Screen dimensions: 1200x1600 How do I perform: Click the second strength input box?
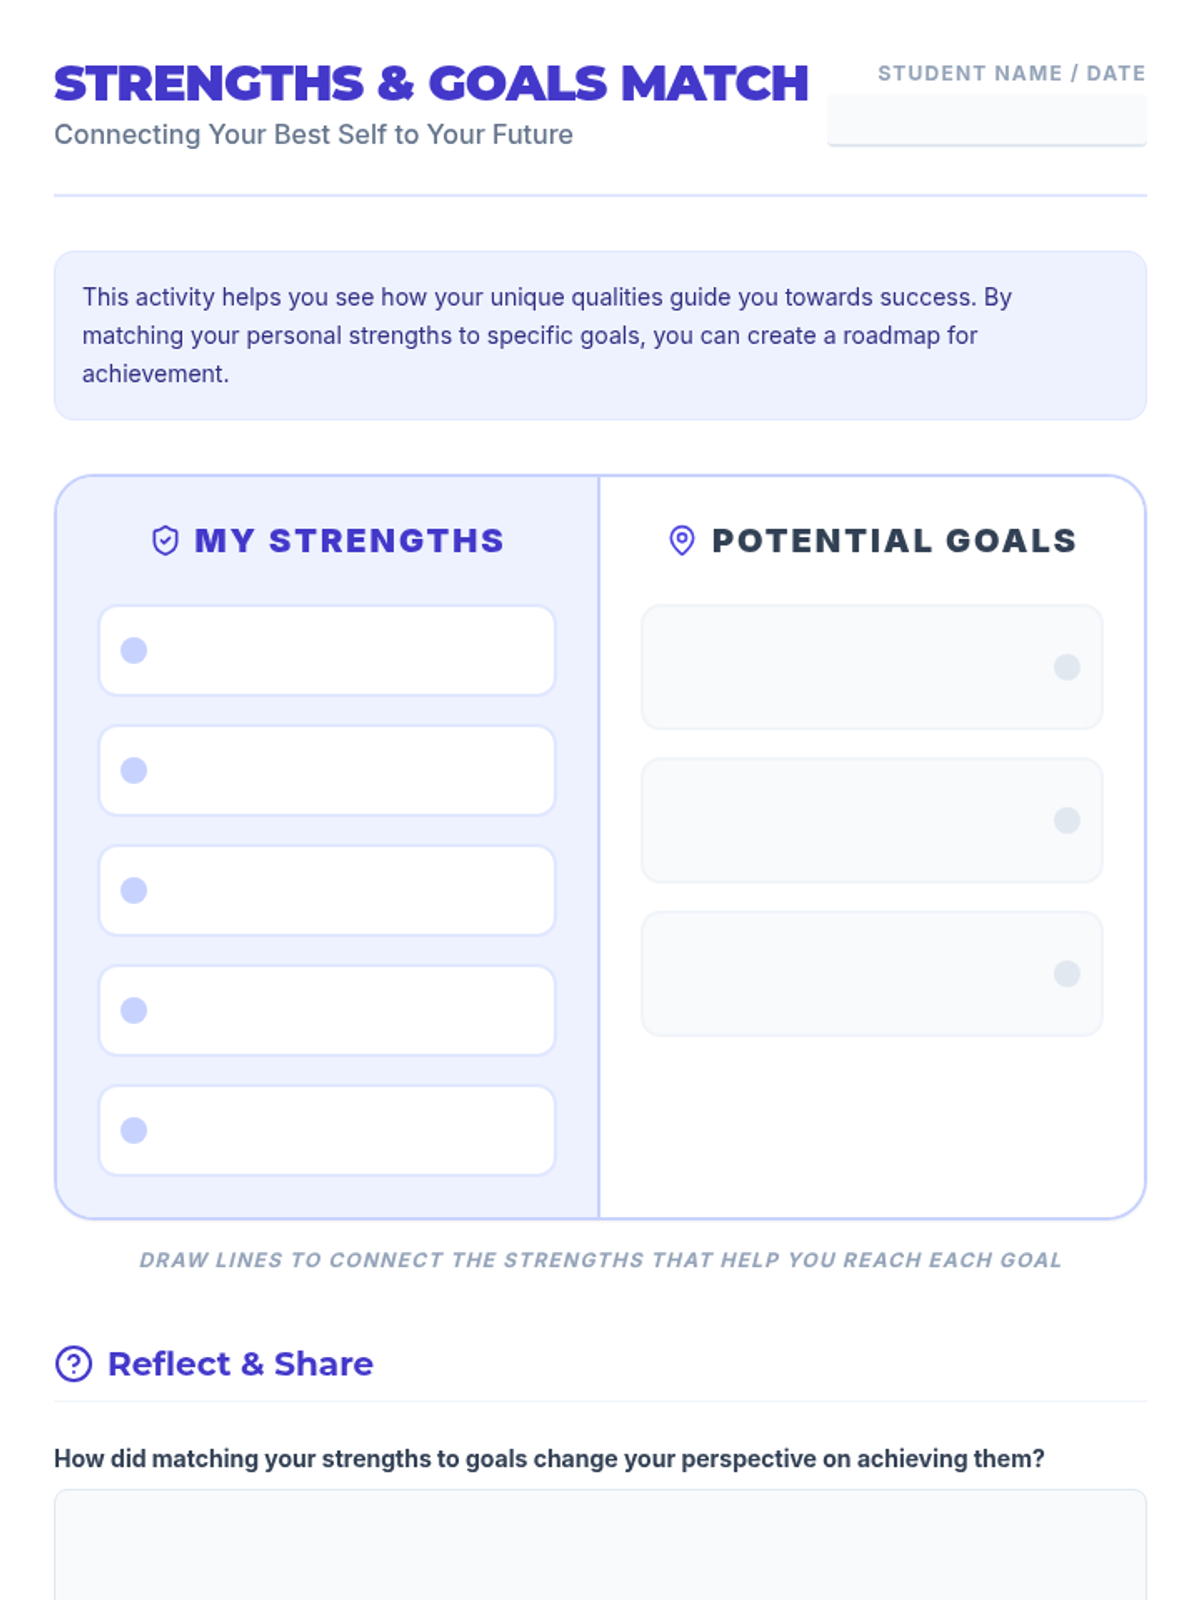[x=340, y=771]
